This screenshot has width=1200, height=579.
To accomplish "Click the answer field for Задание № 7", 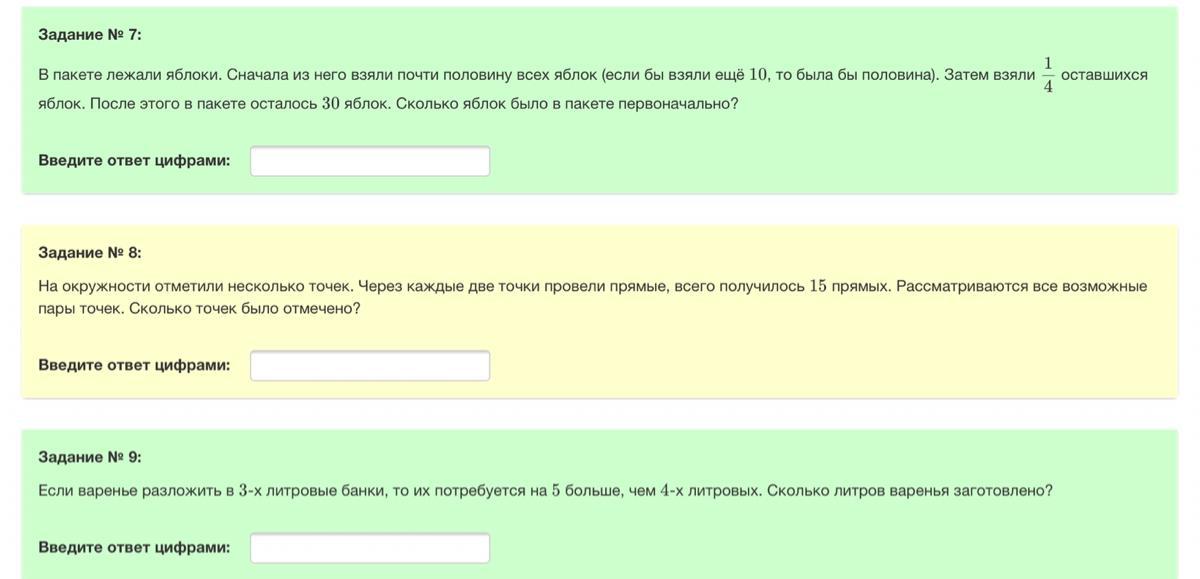I will pos(370,161).
